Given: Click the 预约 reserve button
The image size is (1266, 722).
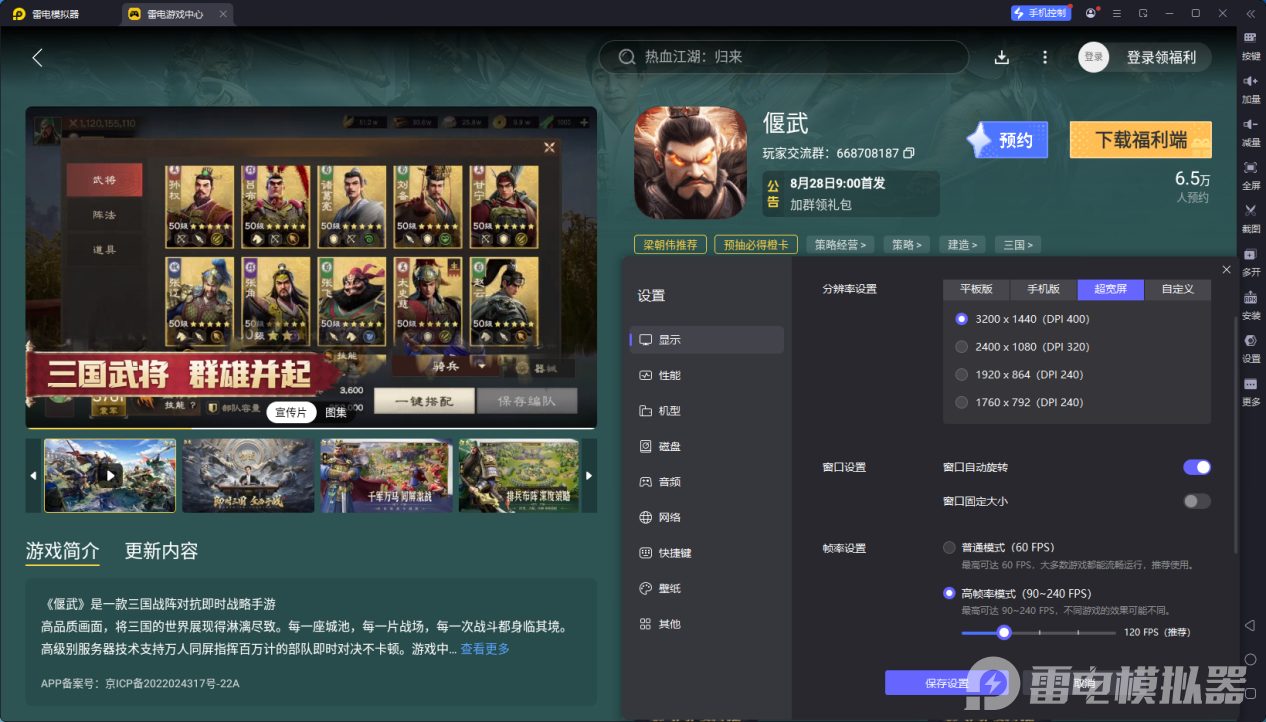Looking at the screenshot, I should tap(1007, 140).
